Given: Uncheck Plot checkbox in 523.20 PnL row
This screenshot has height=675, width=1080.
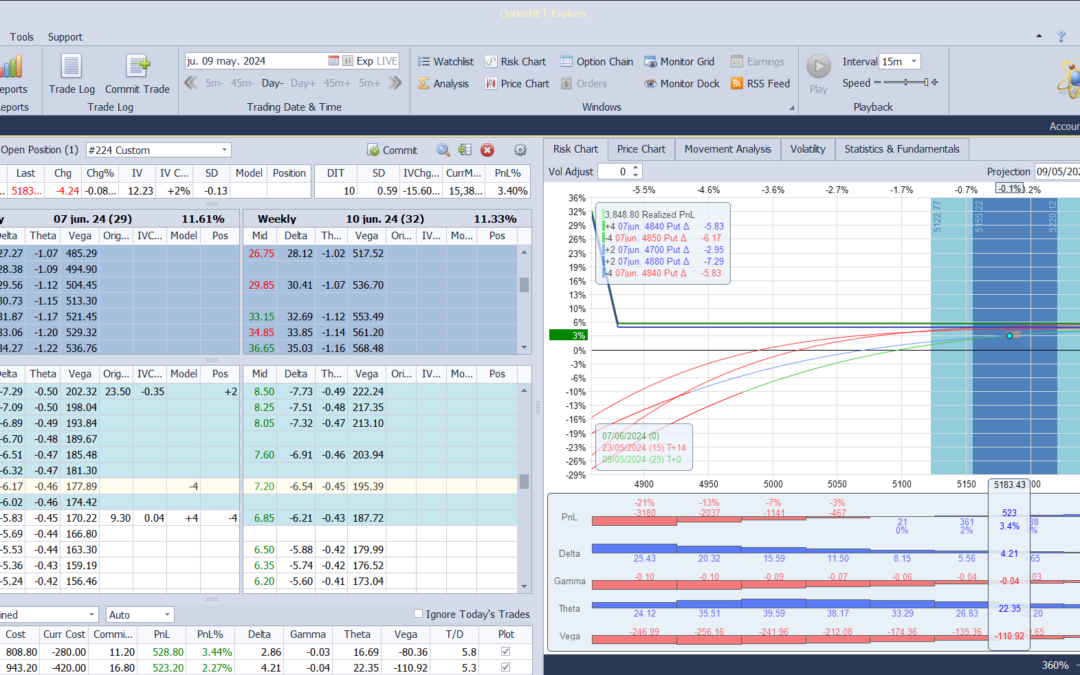Looking at the screenshot, I should coord(506,667).
